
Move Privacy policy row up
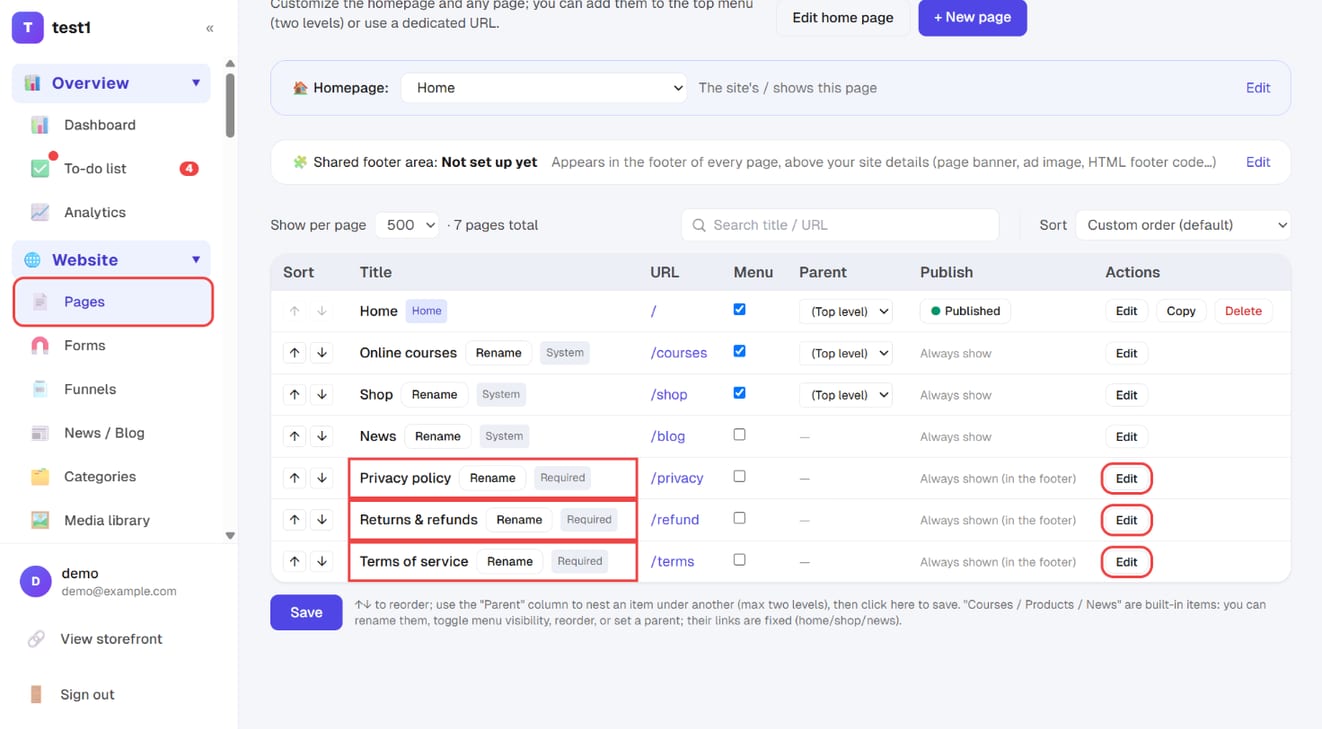point(294,478)
